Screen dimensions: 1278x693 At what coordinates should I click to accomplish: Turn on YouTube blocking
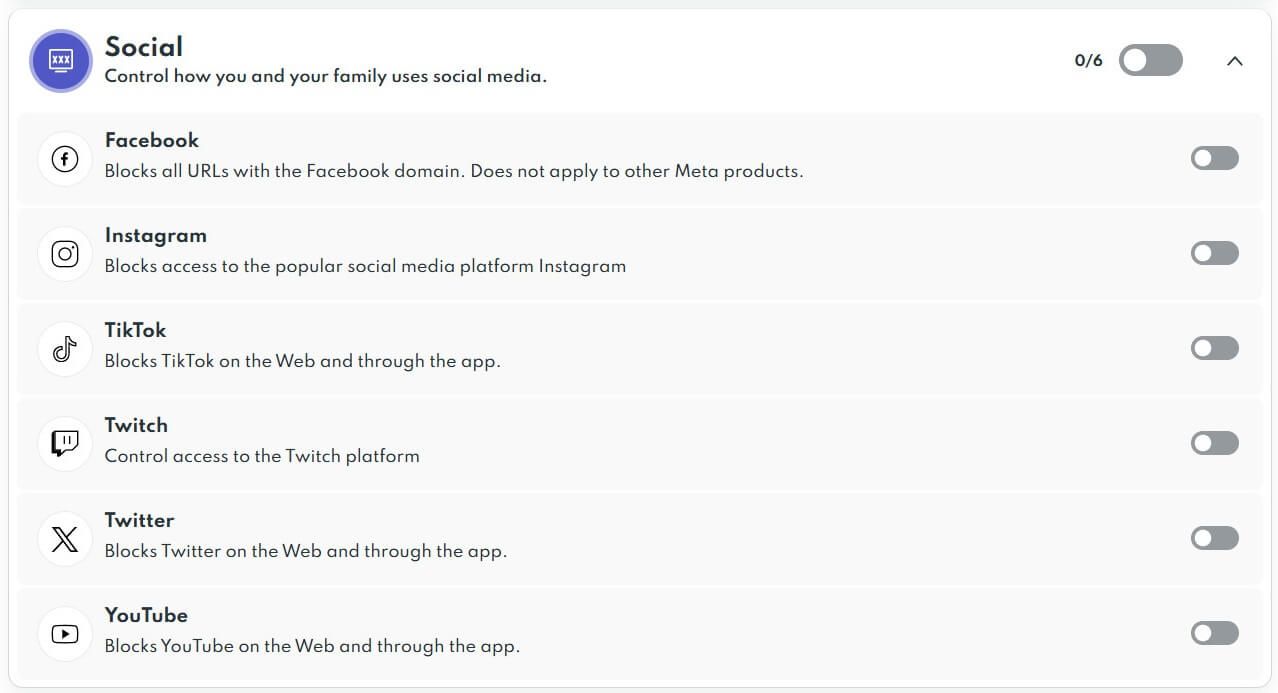click(1214, 633)
